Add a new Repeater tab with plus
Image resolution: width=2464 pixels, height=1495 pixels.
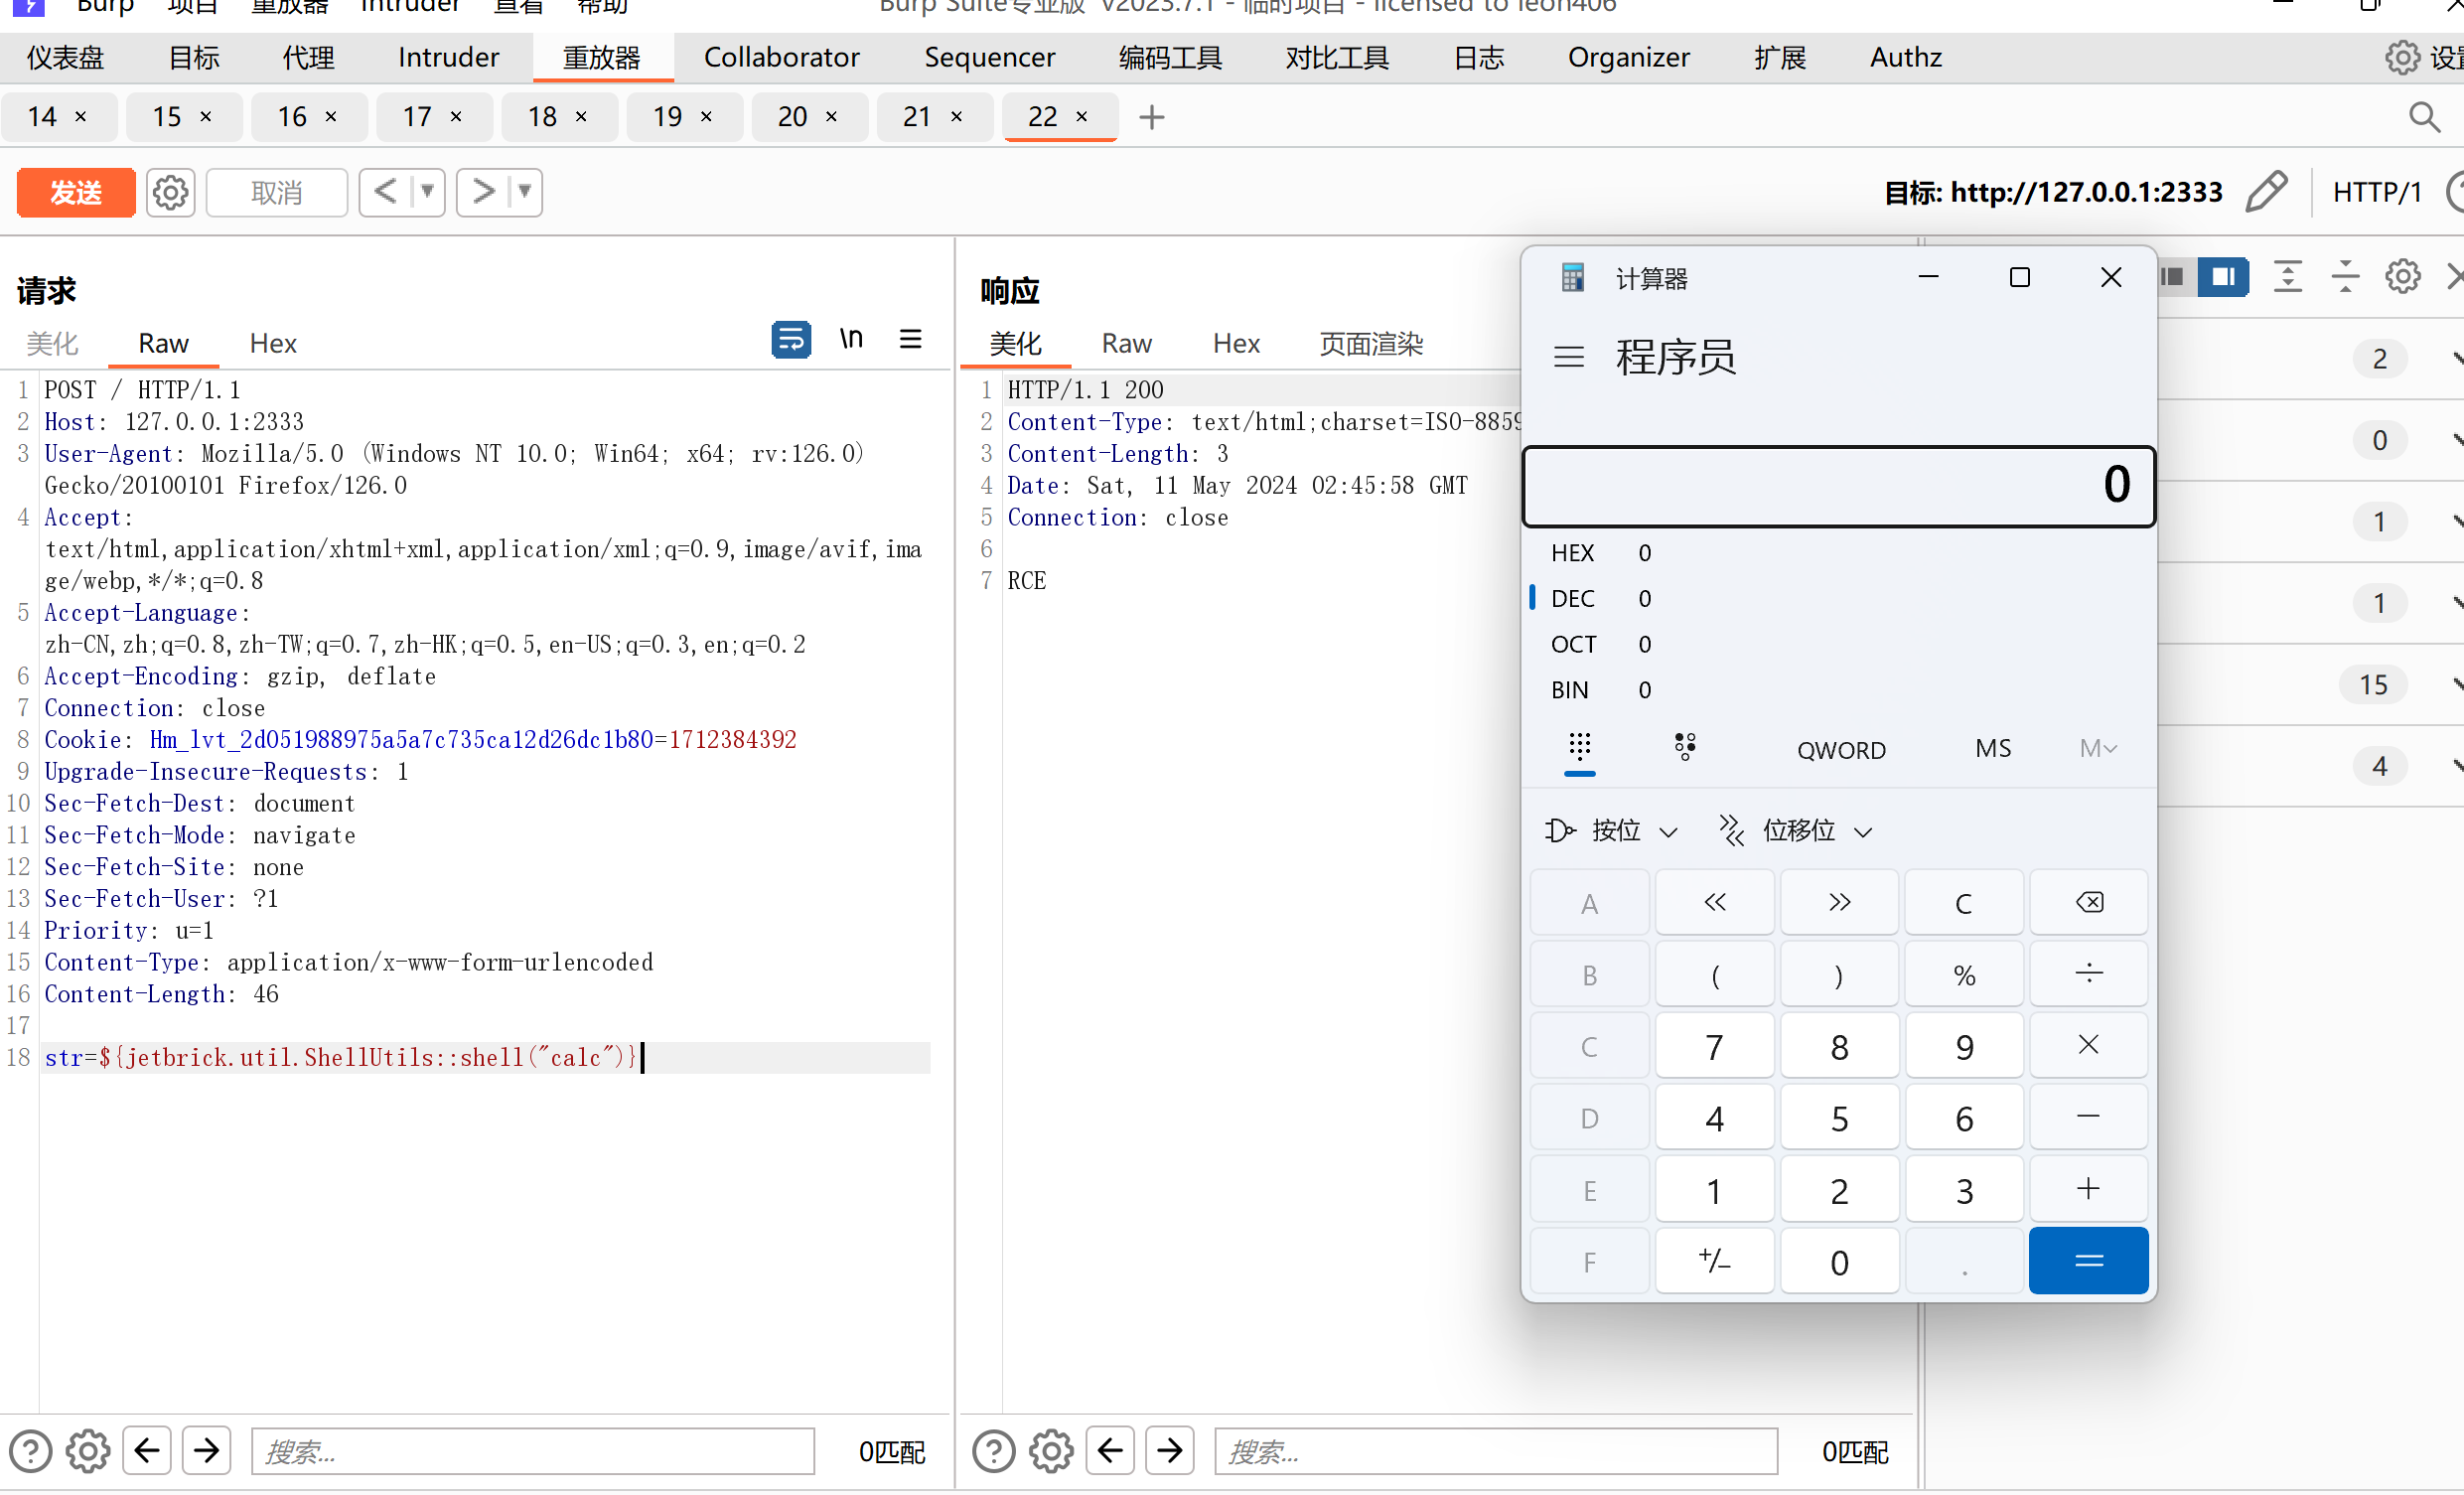click(x=1152, y=117)
